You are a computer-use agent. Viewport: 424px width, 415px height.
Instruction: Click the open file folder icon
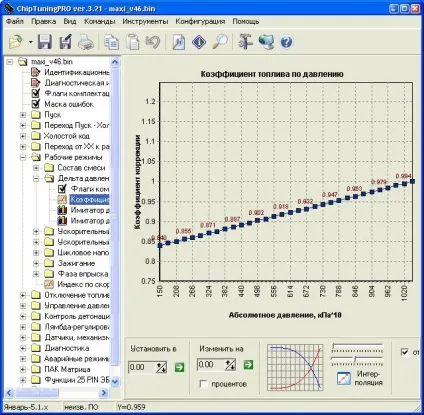(x=16, y=42)
